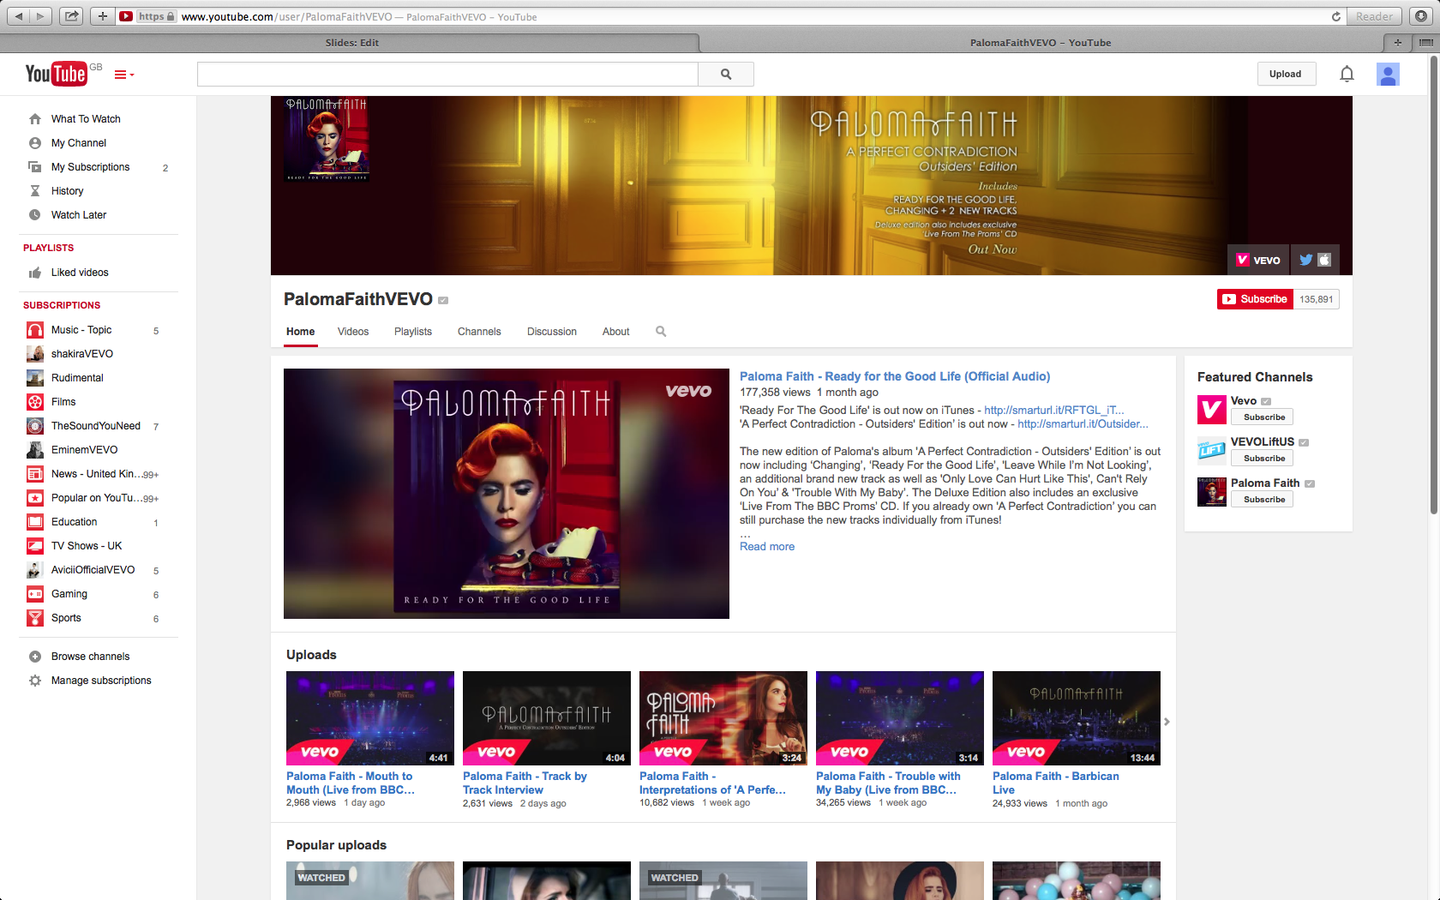1440x900 pixels.
Task: Open a new browser tab
Action: coord(1398,42)
